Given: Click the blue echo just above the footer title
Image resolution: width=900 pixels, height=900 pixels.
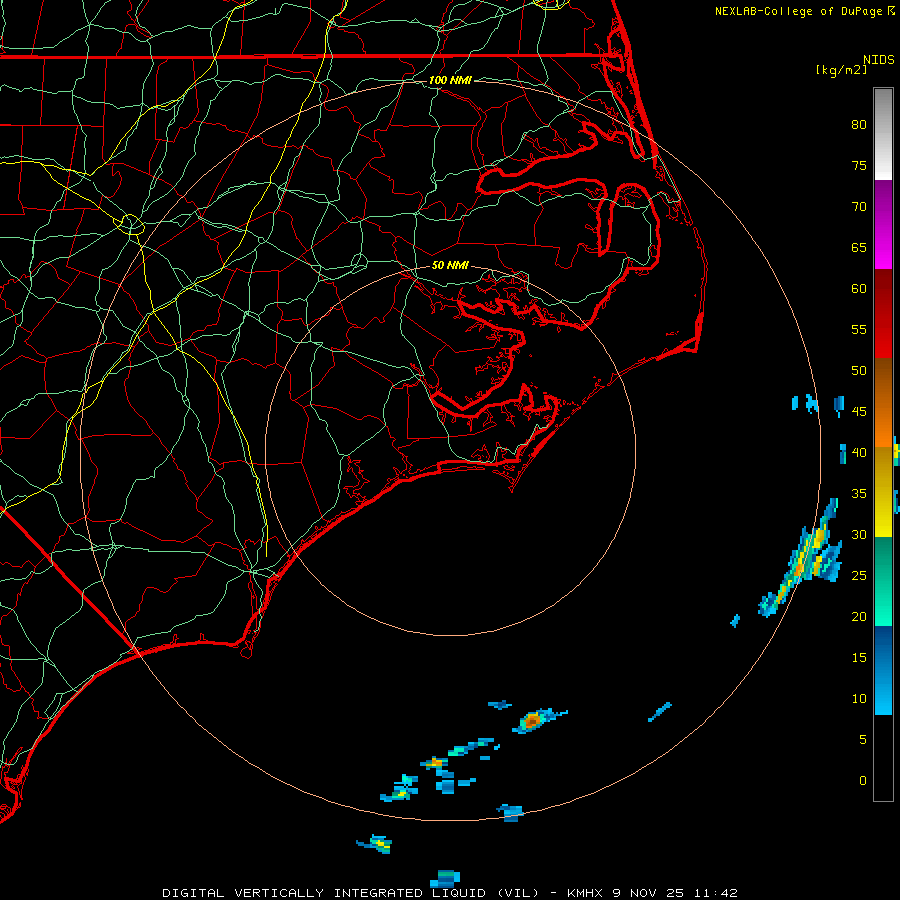Looking at the screenshot, I should (445, 878).
